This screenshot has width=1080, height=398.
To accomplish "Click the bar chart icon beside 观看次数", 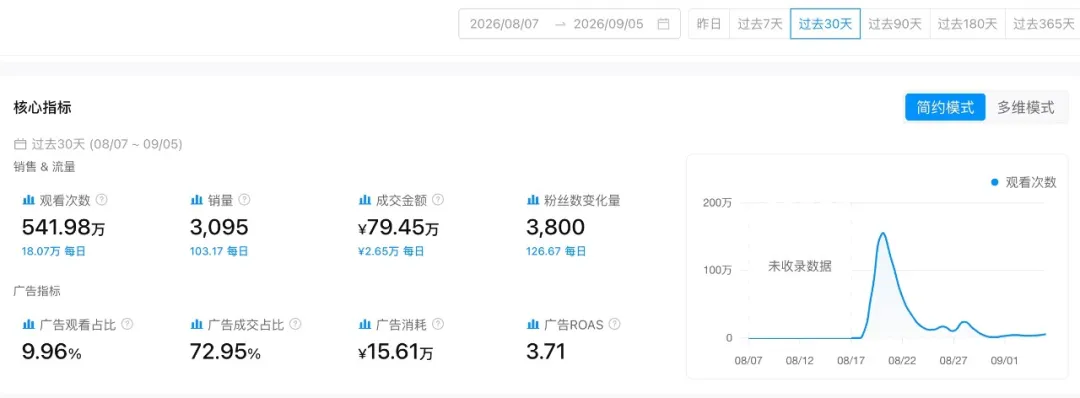I will coord(29,200).
